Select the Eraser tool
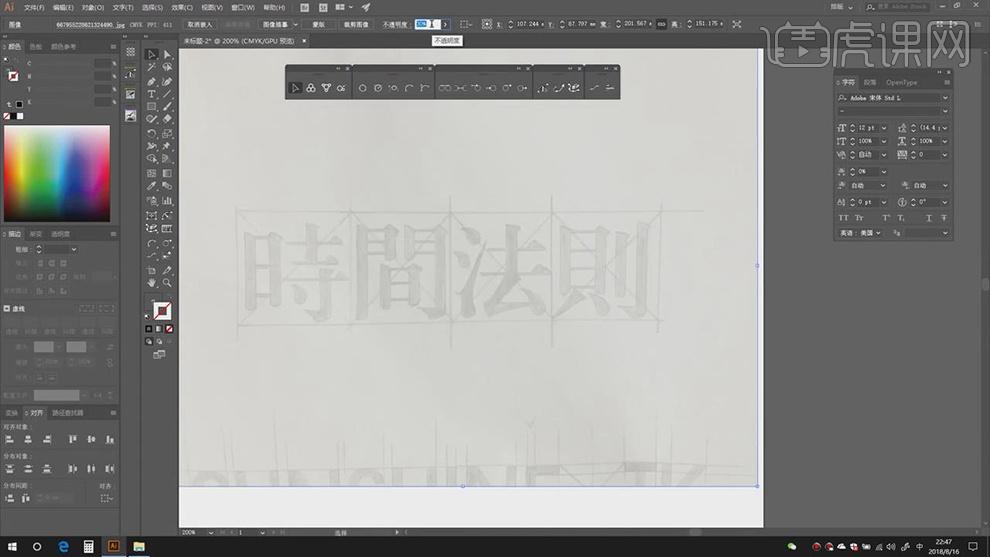Viewport: 990px width, 557px height. (167, 119)
